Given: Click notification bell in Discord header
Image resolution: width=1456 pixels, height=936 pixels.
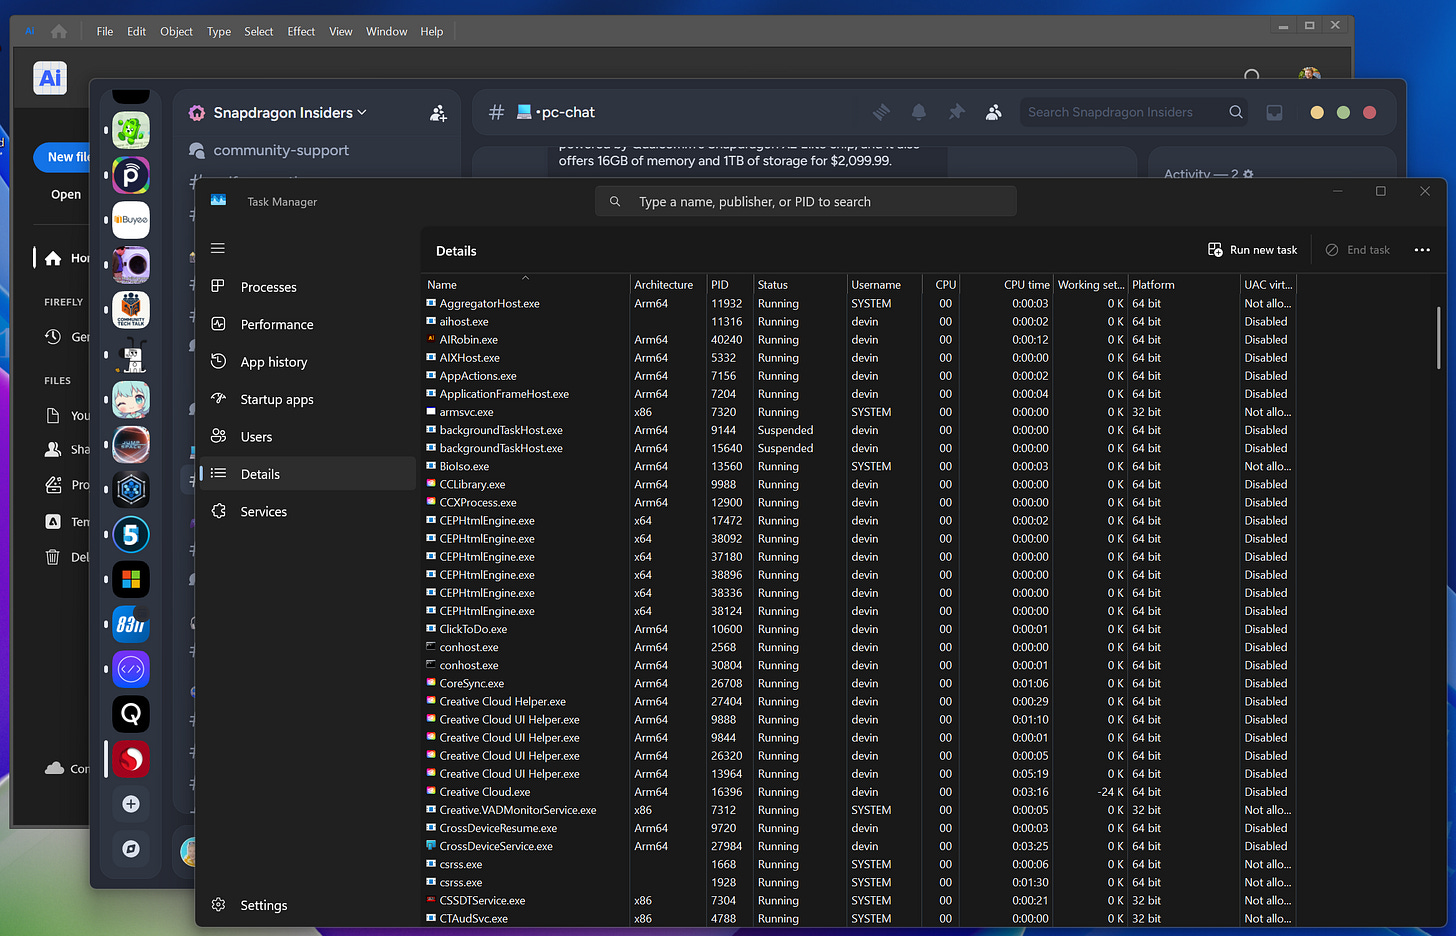Looking at the screenshot, I should click(x=919, y=112).
